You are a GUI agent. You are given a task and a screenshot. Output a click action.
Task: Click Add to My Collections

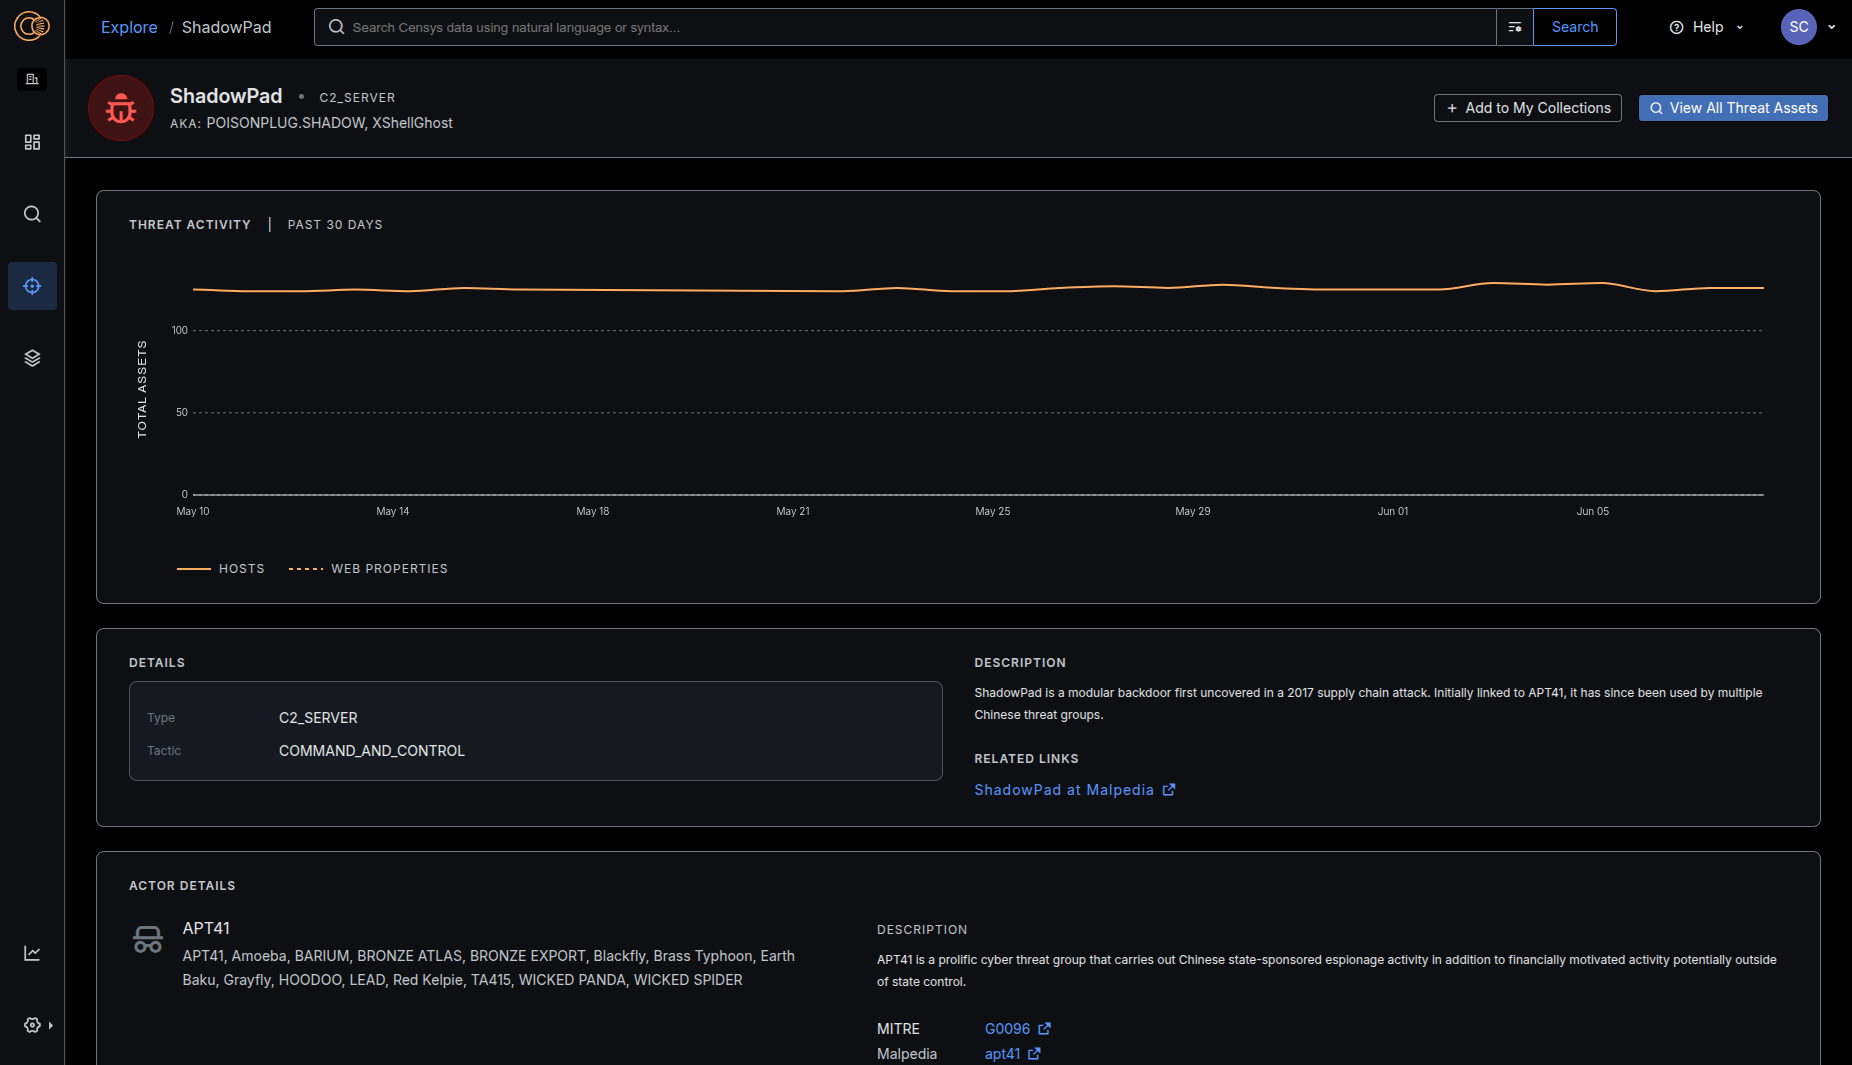click(x=1527, y=108)
